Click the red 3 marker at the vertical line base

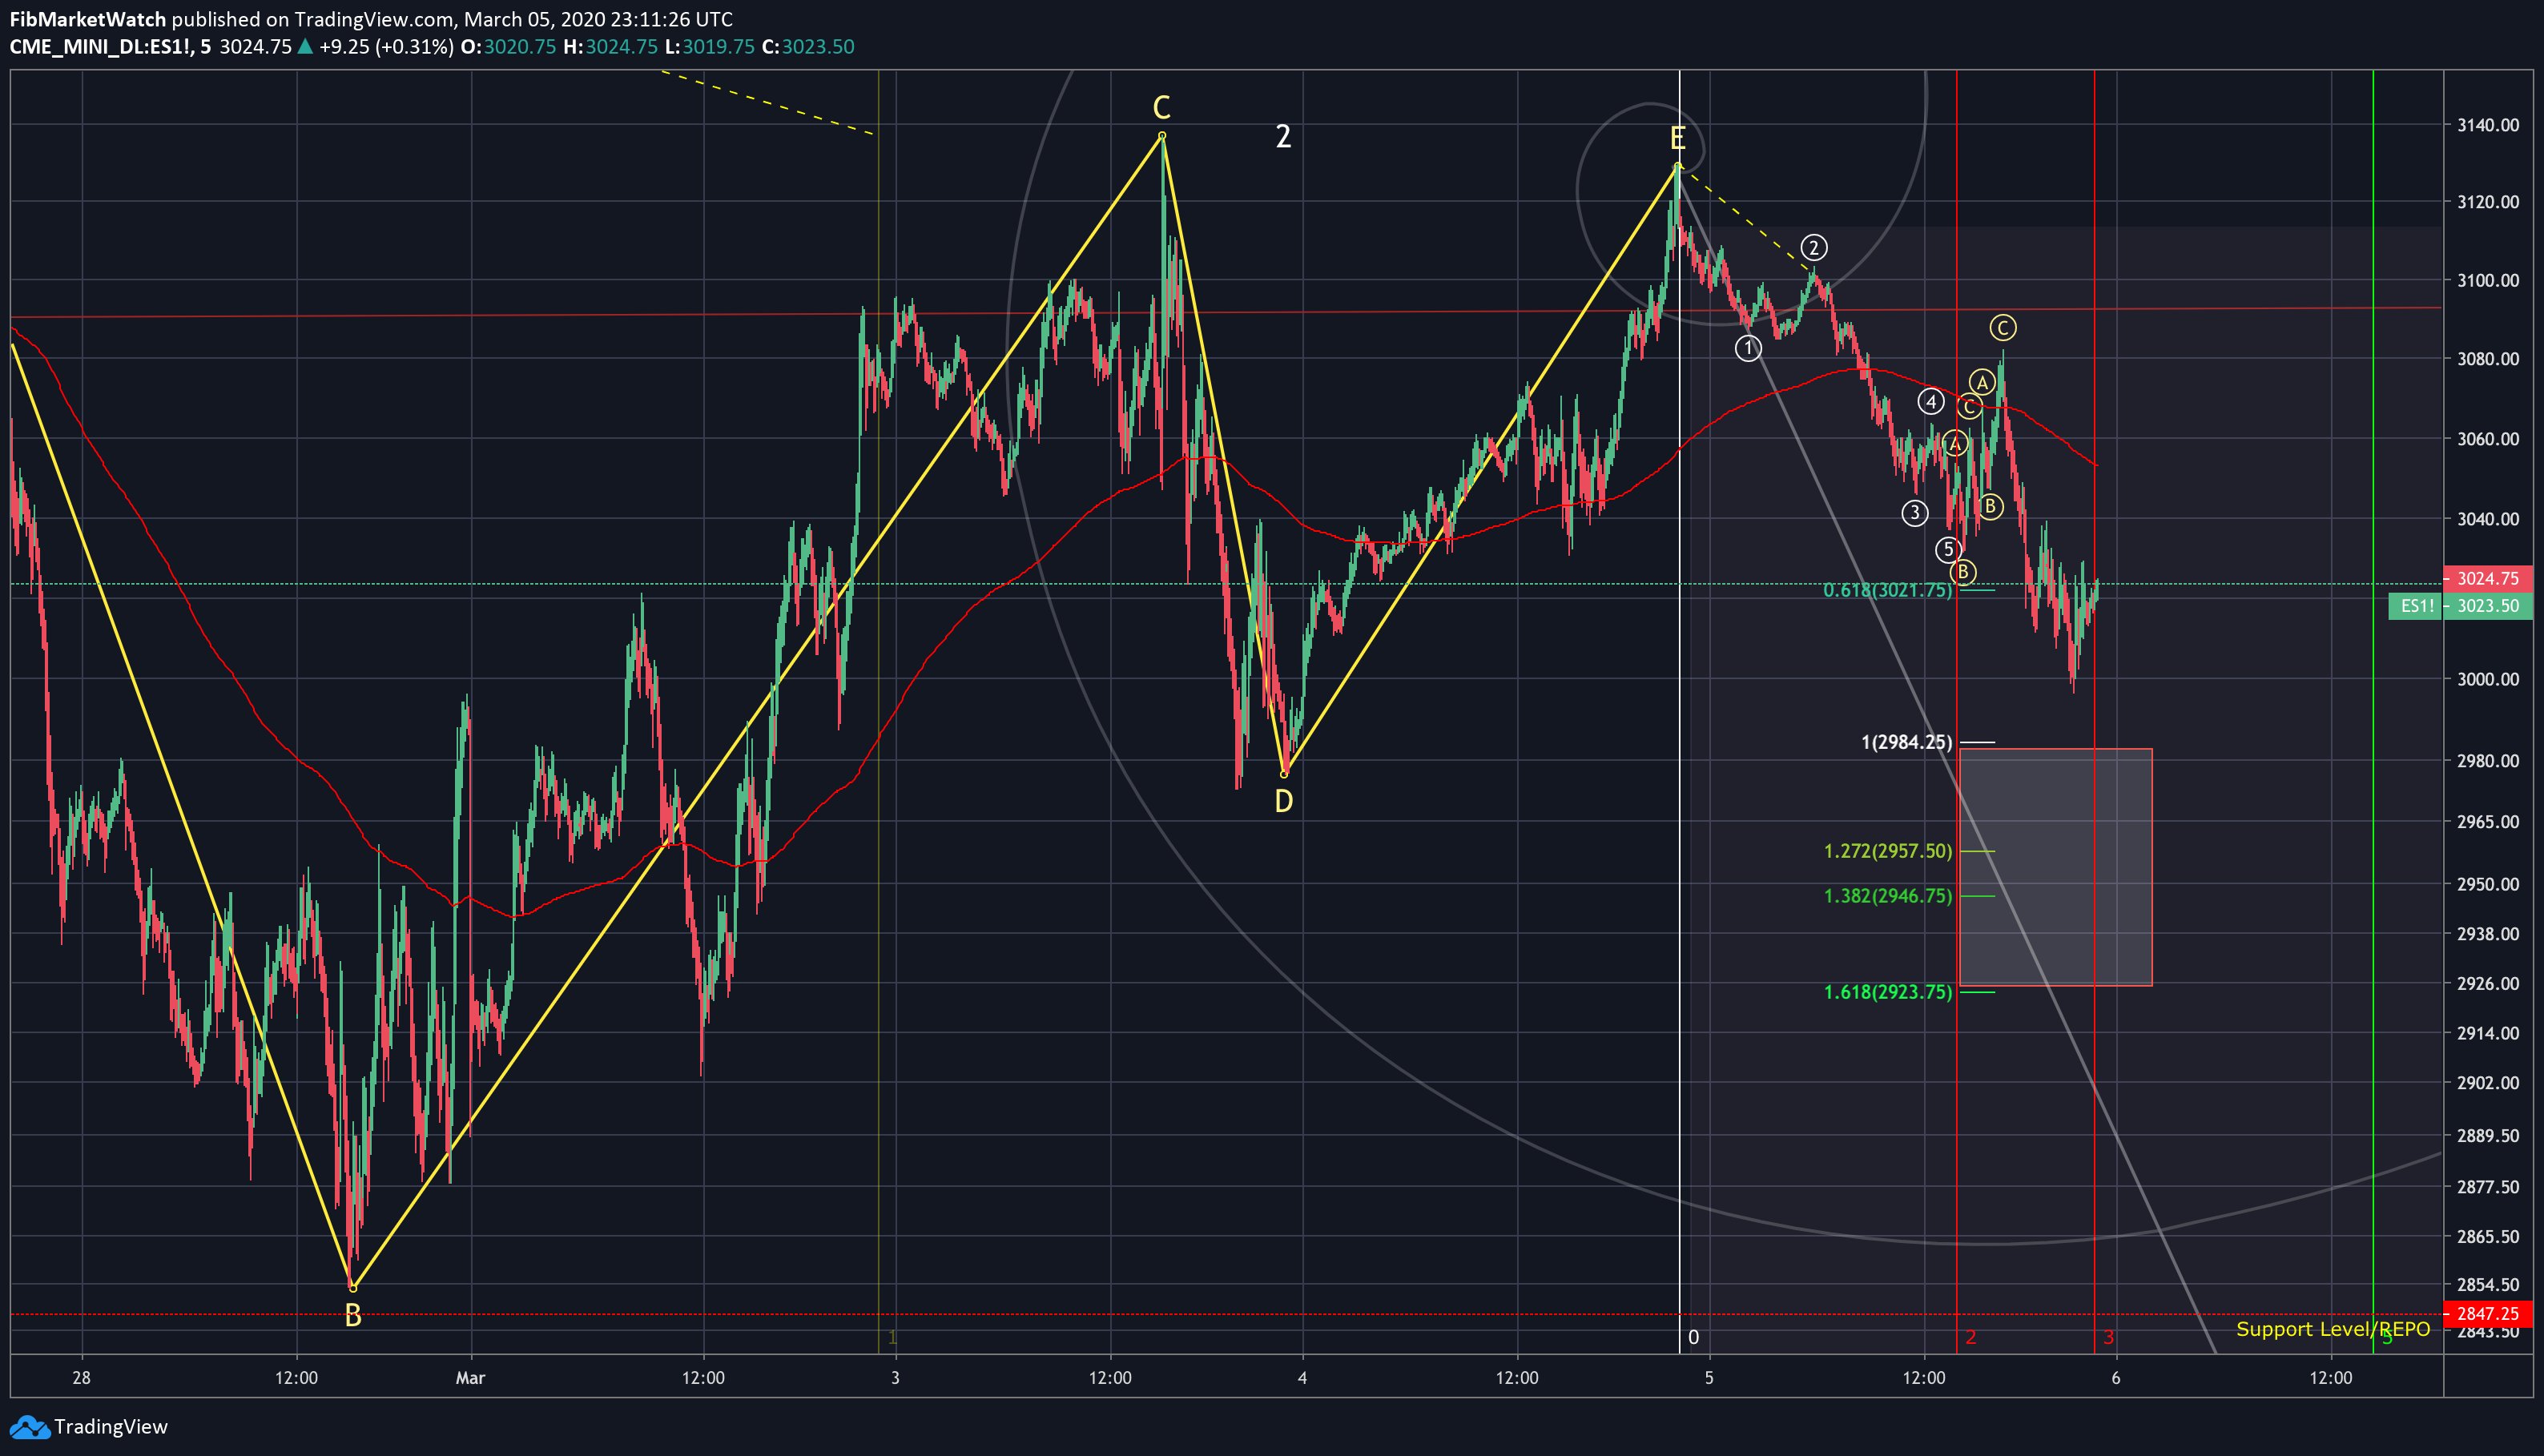coord(2109,1337)
